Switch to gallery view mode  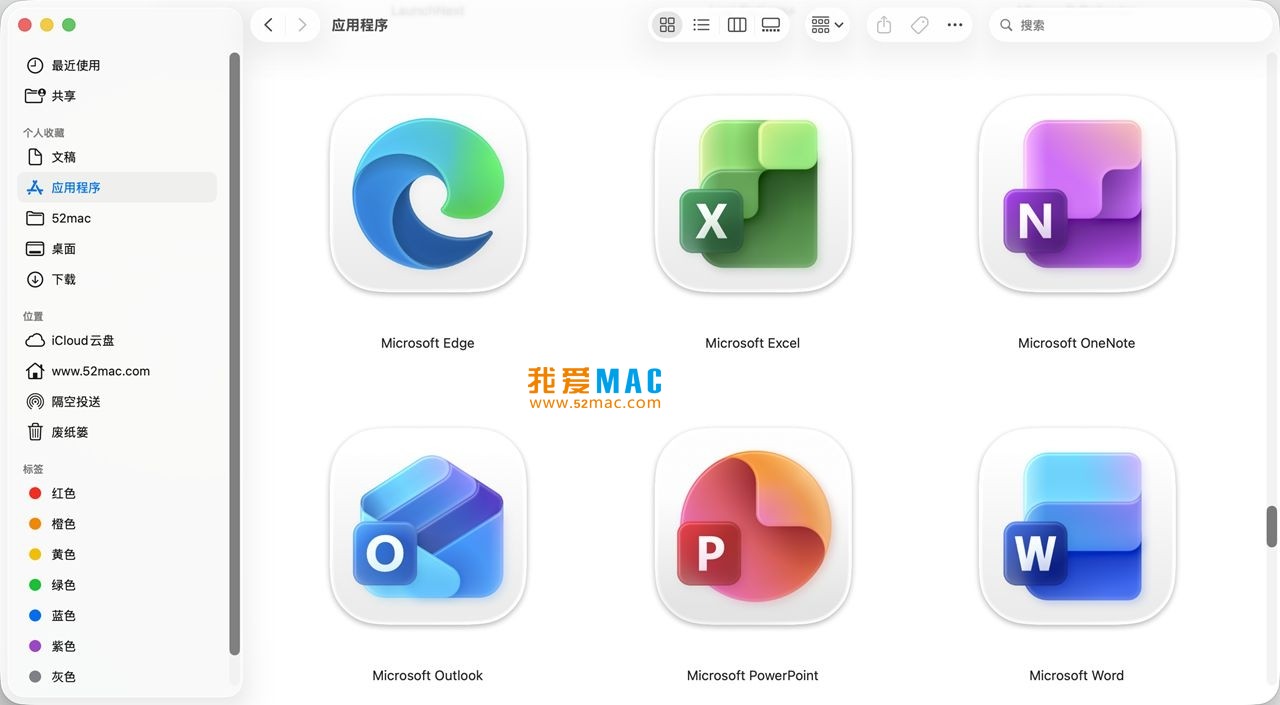click(771, 24)
